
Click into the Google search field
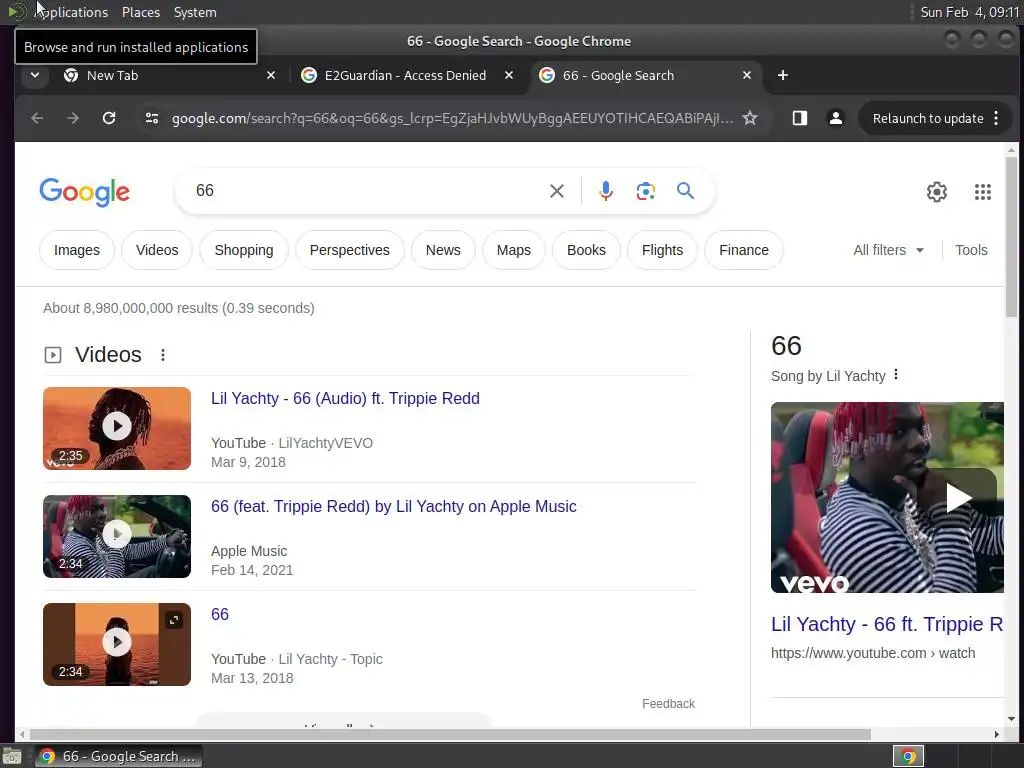[366, 191]
